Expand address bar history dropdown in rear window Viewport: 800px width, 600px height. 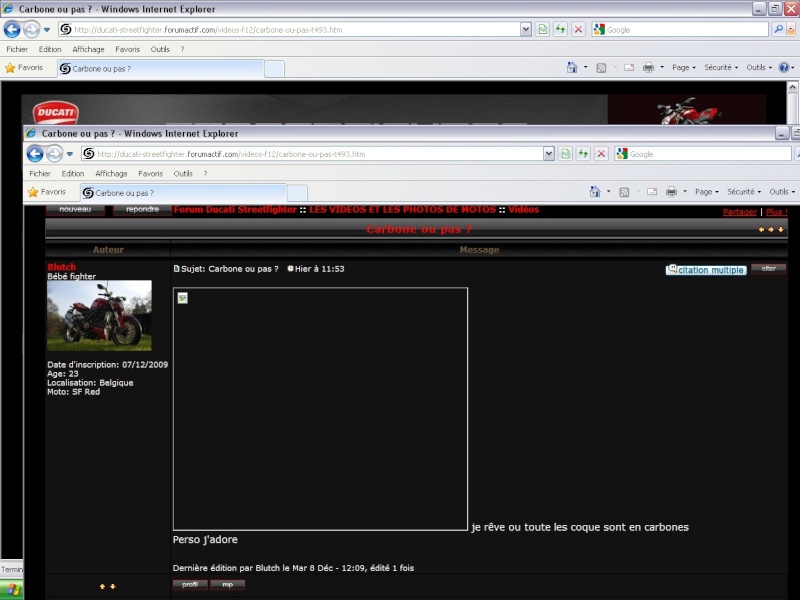[526, 30]
